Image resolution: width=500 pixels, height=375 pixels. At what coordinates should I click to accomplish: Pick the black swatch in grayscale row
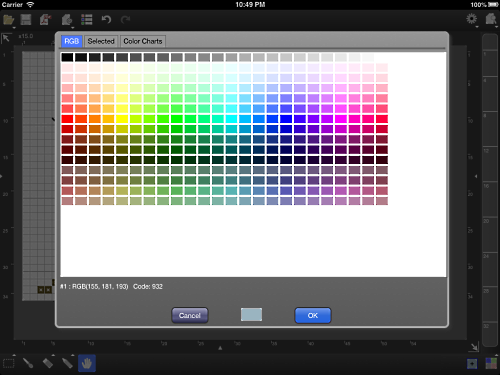(x=67, y=57)
